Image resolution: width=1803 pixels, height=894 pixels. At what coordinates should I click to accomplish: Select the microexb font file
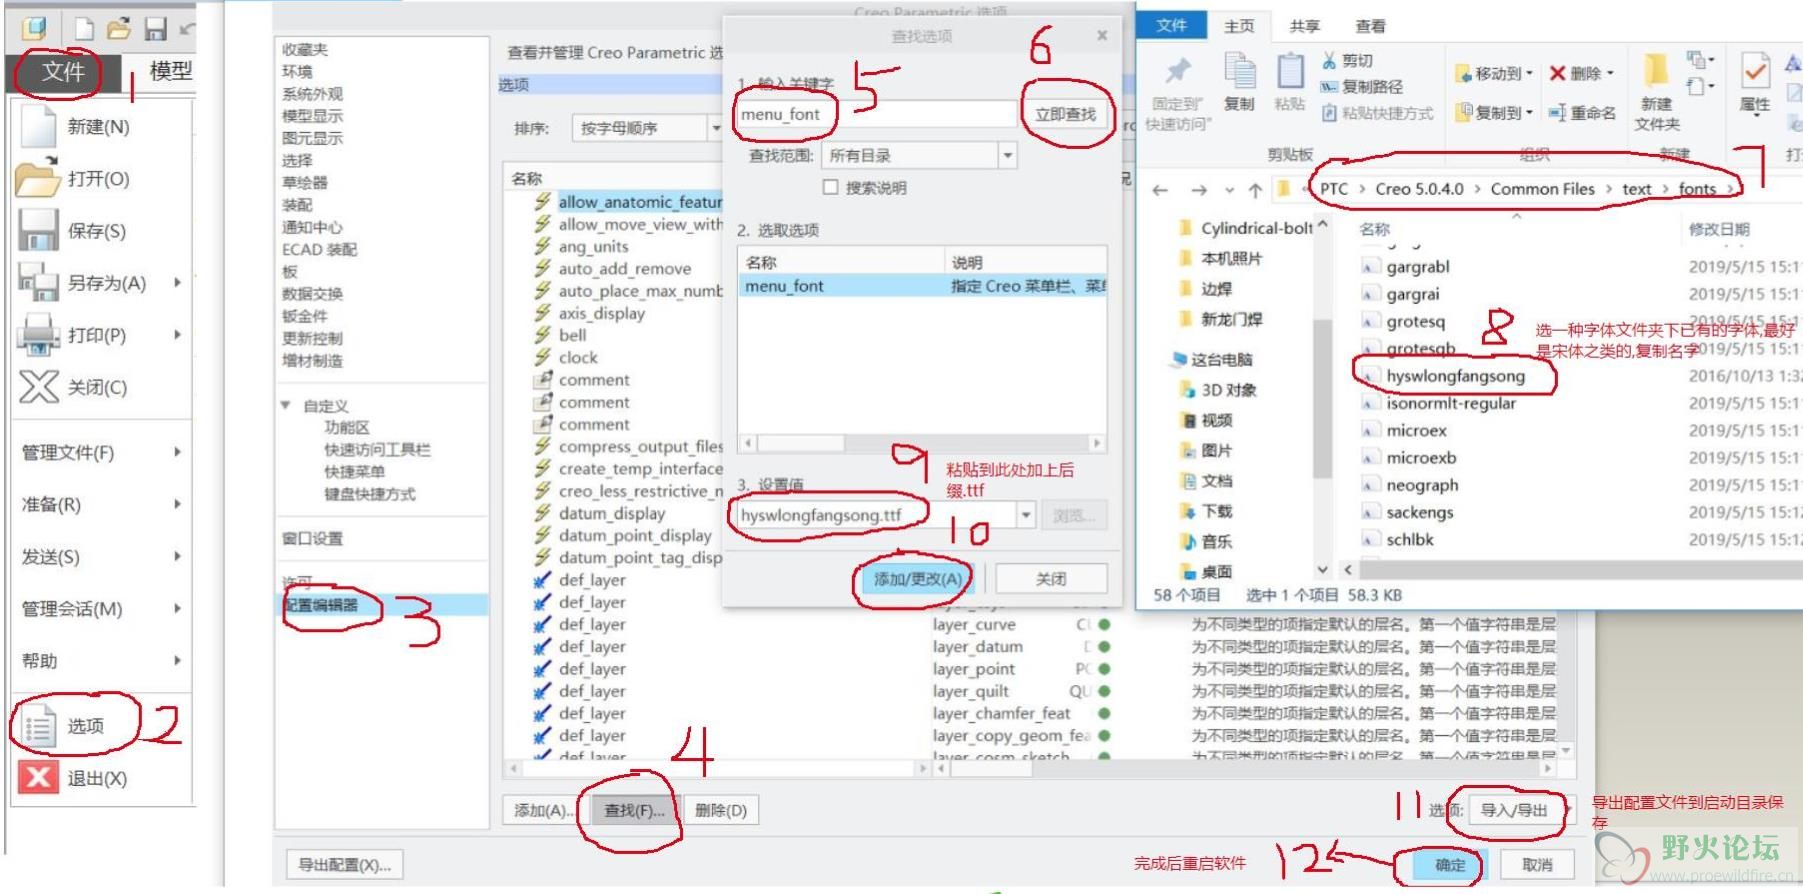point(1420,458)
